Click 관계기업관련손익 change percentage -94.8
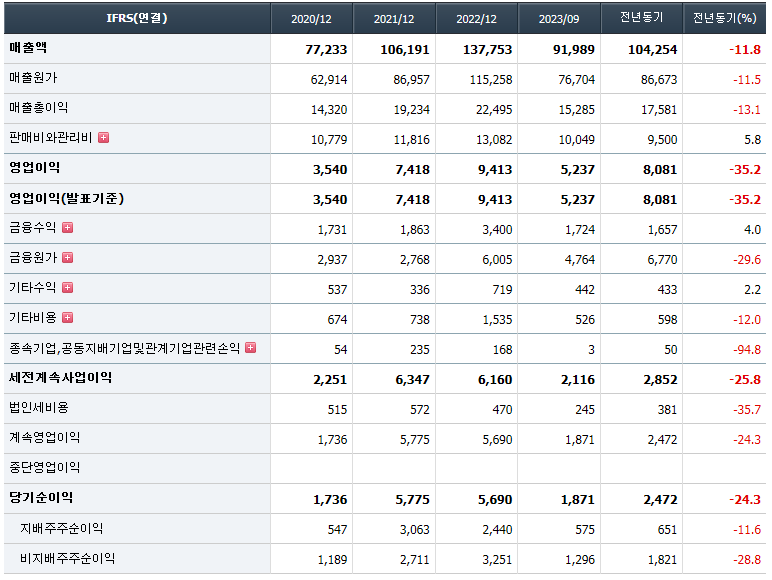772x580 pixels. pyautogui.click(x=747, y=350)
